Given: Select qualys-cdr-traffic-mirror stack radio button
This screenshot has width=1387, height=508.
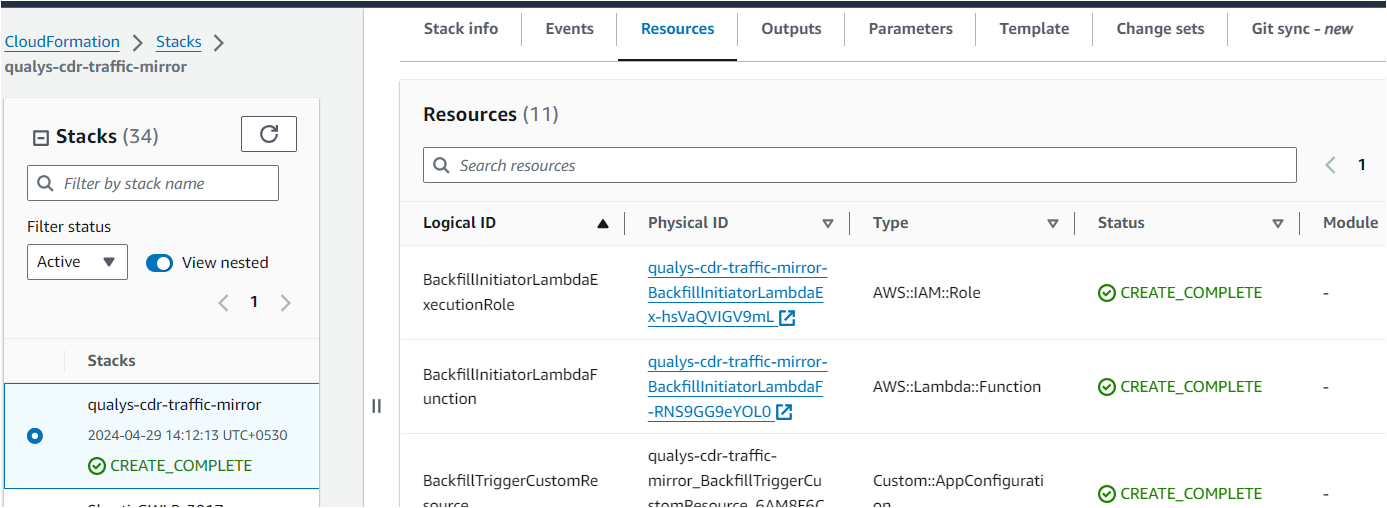Looking at the screenshot, I should (35, 436).
